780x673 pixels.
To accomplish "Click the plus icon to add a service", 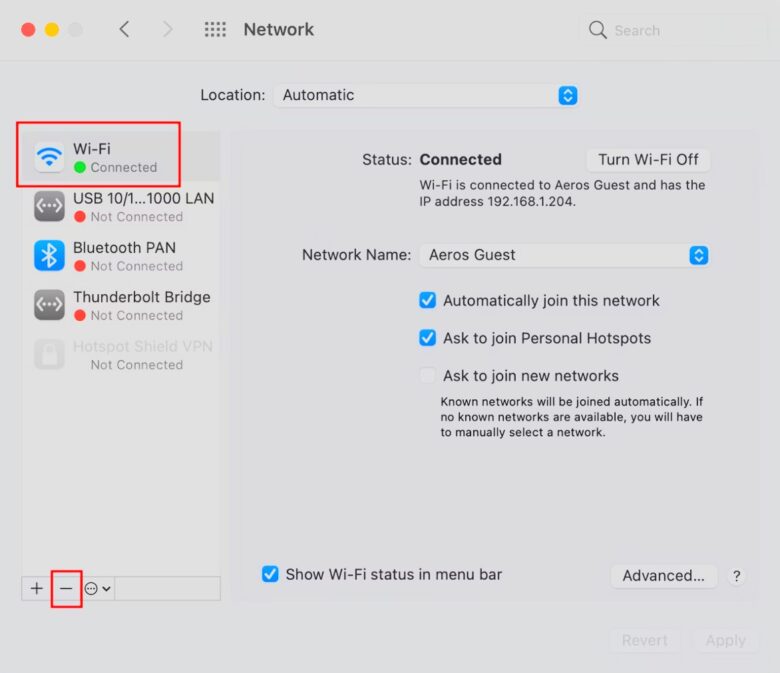I will click(36, 588).
